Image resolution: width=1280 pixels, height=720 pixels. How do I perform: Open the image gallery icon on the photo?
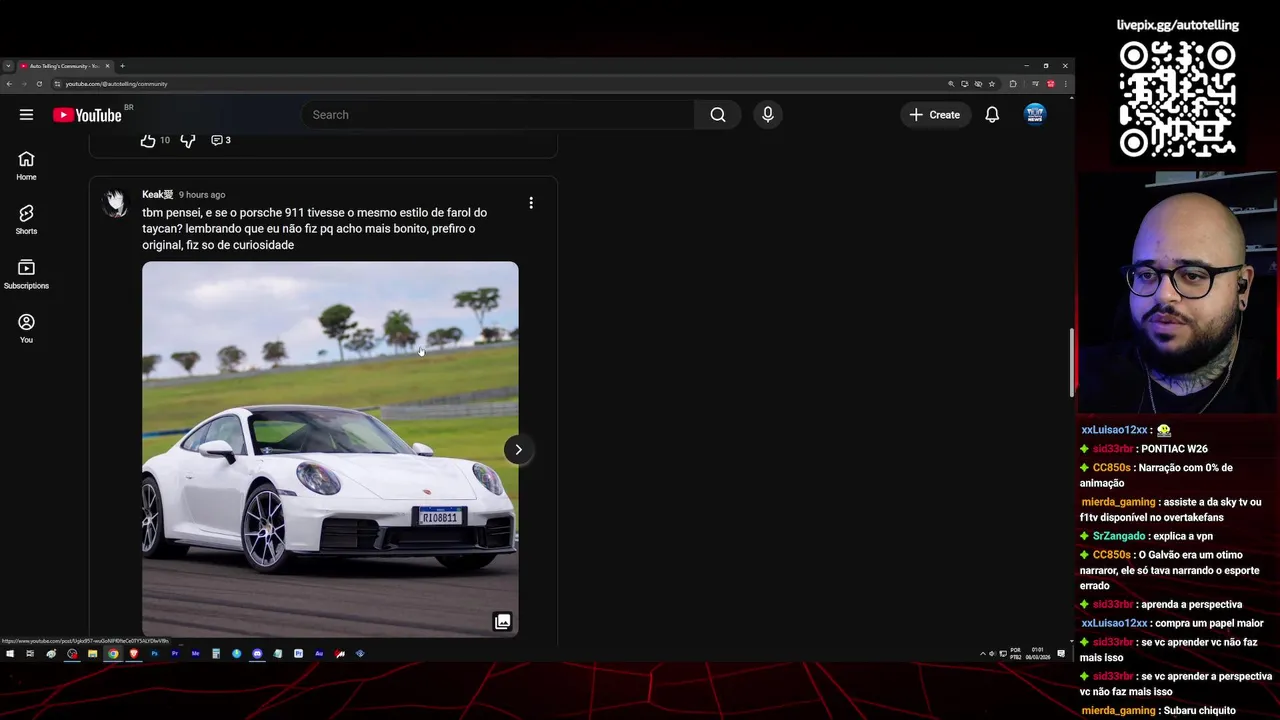pyautogui.click(x=503, y=622)
